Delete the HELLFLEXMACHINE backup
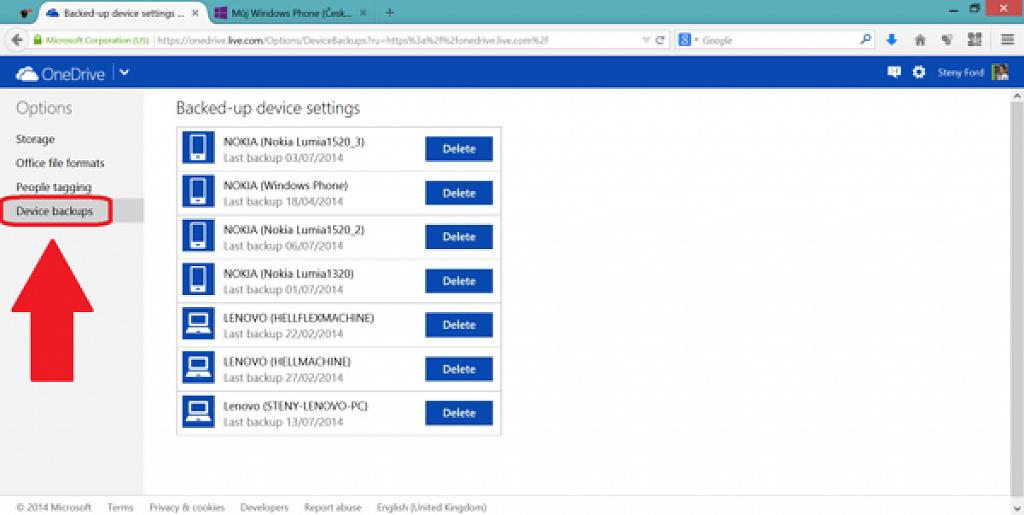The image size is (1024, 515). (x=459, y=325)
